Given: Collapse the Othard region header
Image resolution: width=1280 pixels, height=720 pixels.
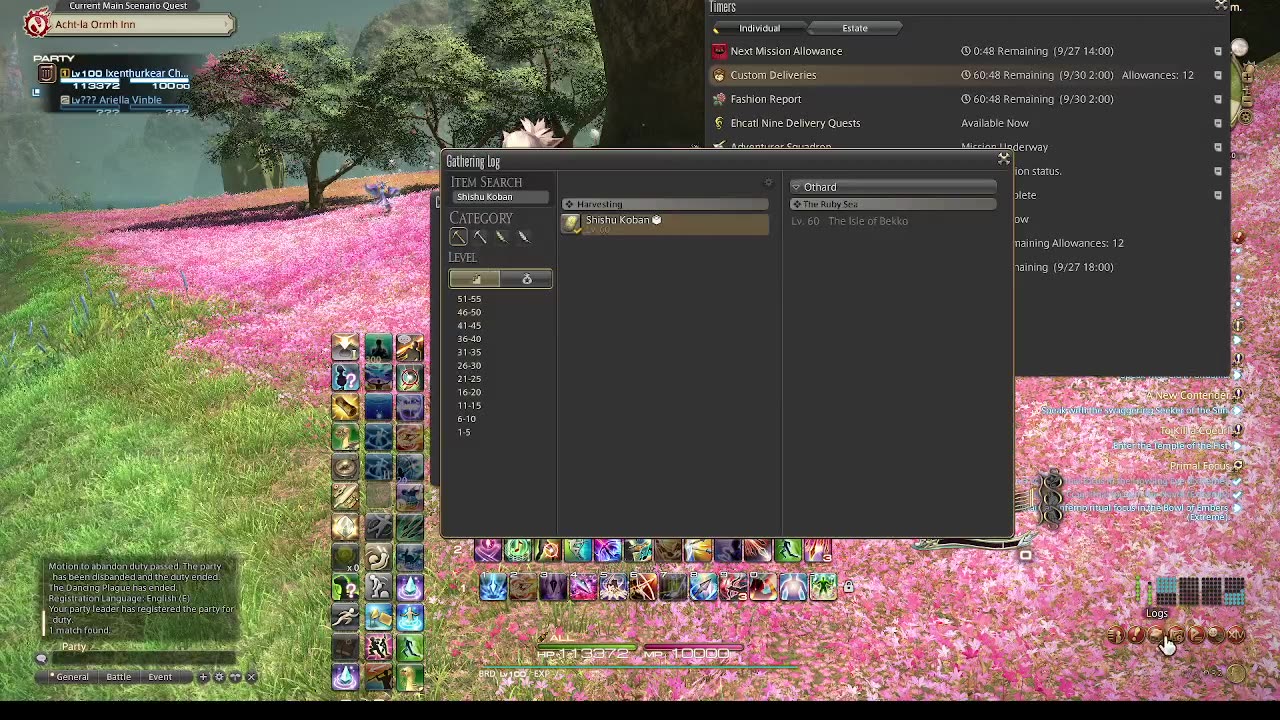Looking at the screenshot, I should tap(893, 187).
